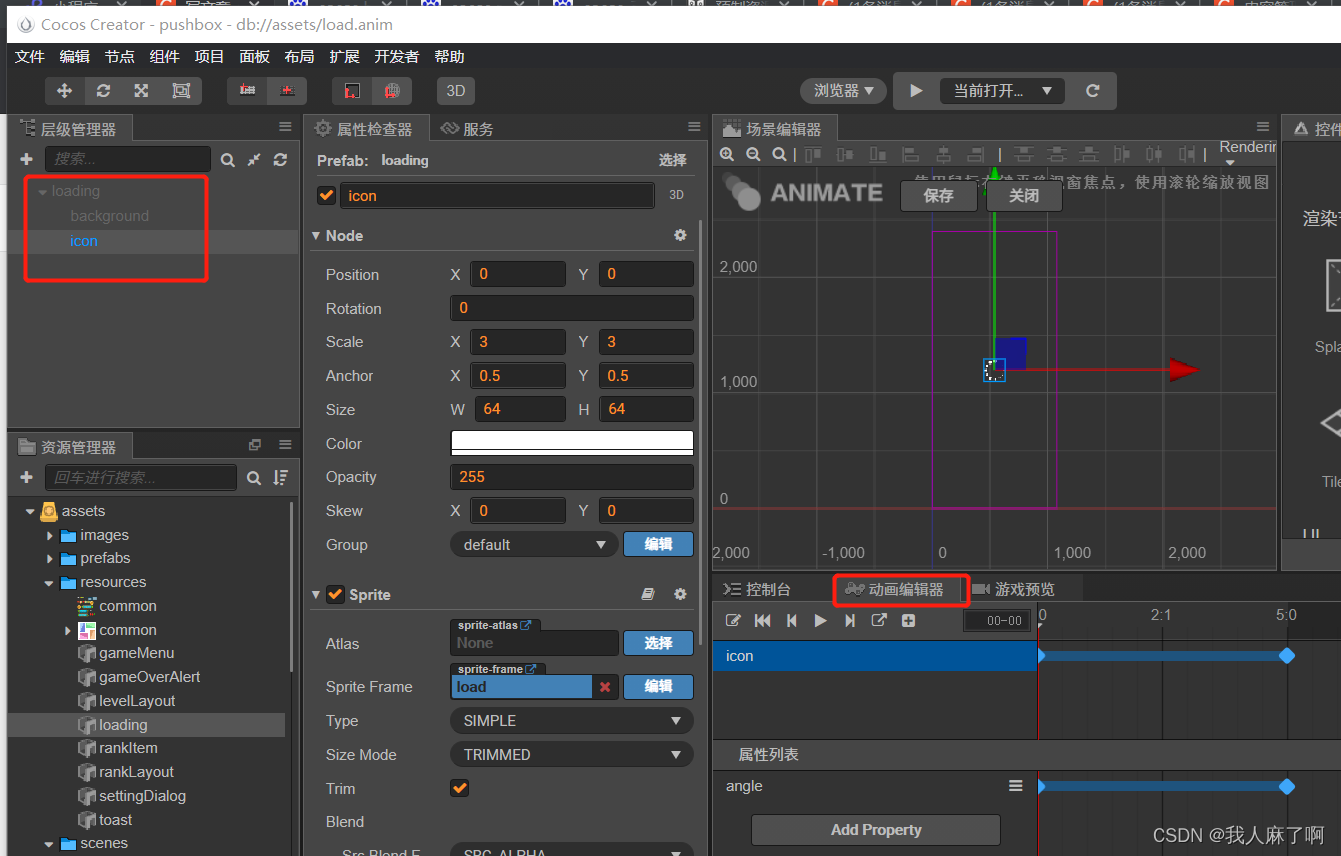Play the animation in the timeline editor

pos(821,621)
